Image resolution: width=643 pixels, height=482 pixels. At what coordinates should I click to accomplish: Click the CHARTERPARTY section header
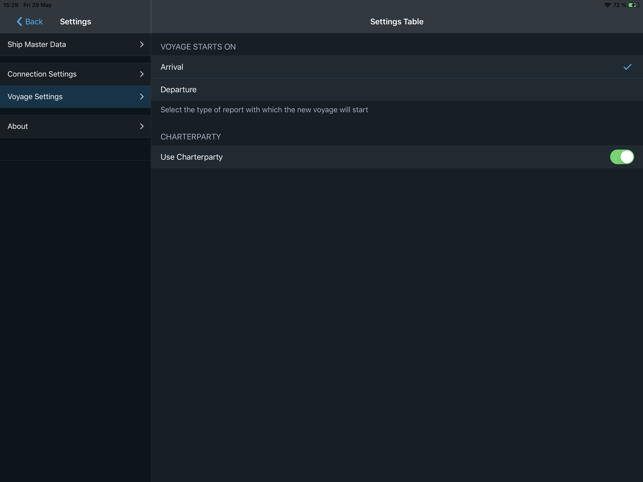(191, 137)
